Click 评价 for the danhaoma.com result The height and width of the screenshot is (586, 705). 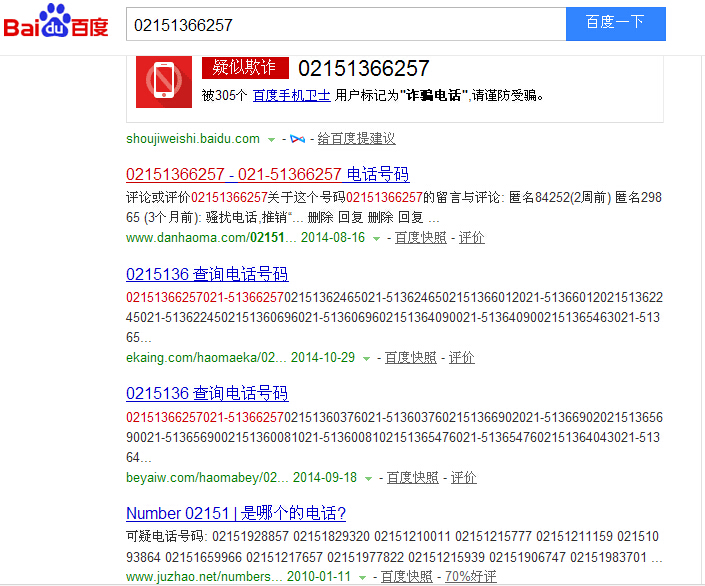tap(471, 237)
